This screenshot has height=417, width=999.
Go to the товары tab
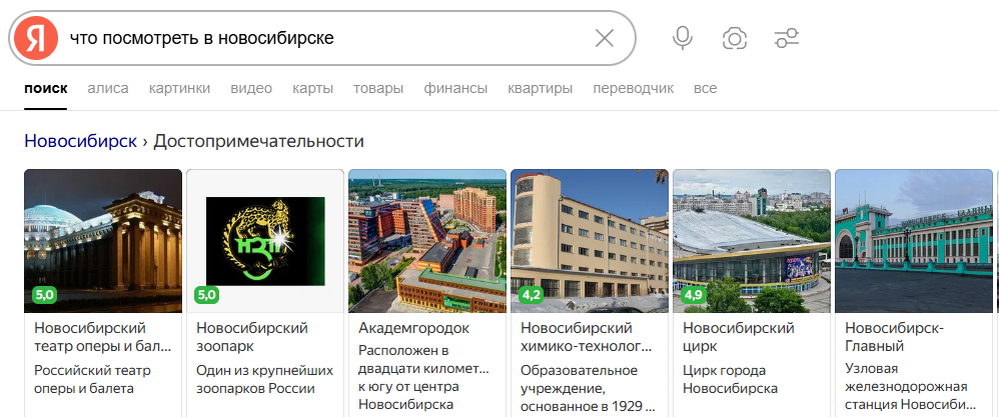pyautogui.click(x=378, y=88)
